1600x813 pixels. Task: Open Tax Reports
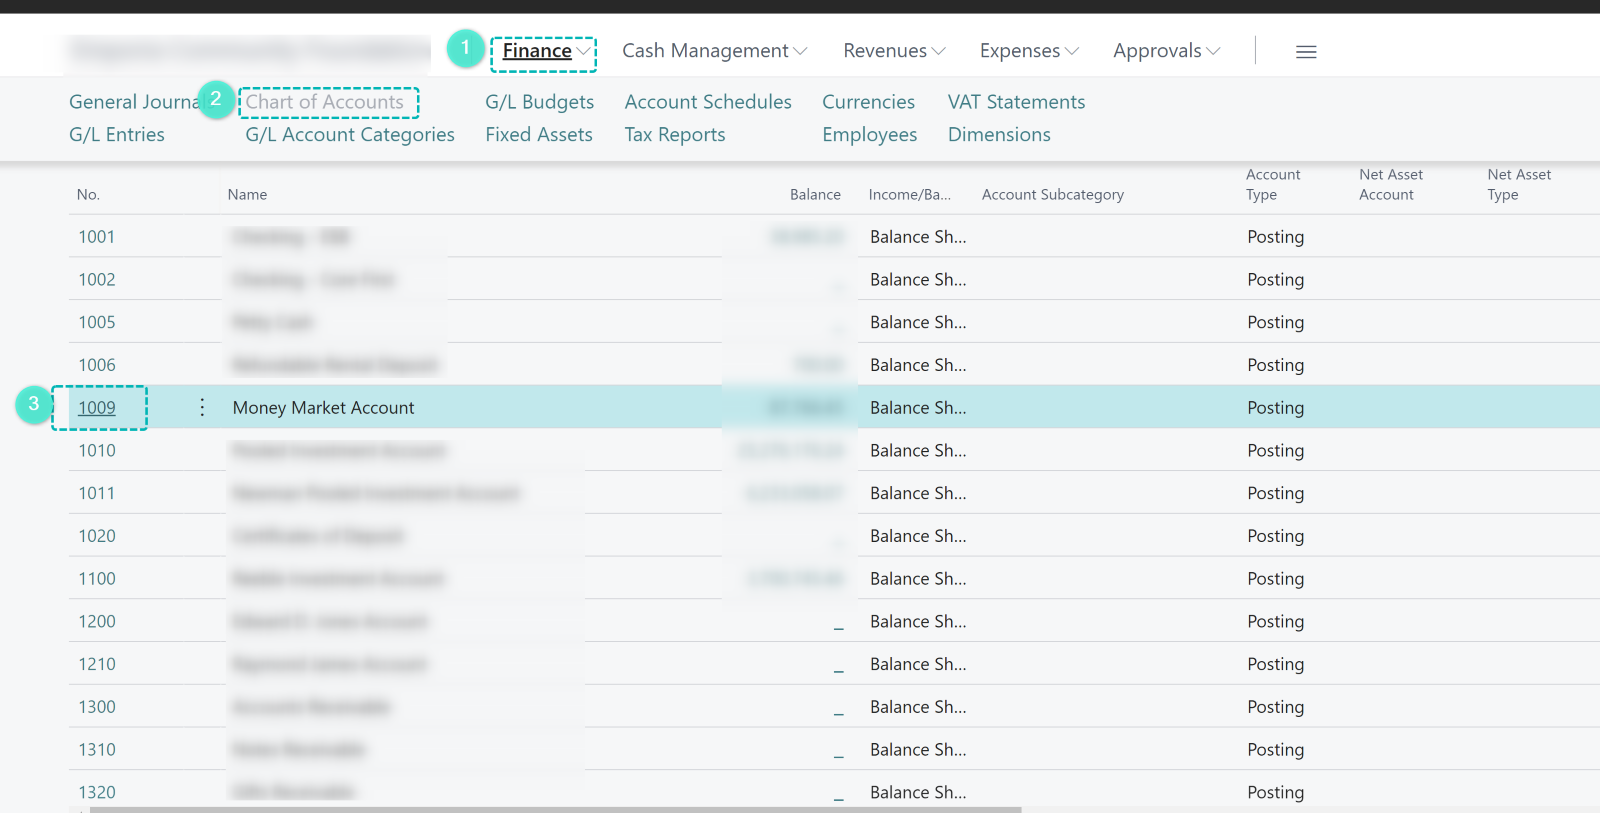[675, 135]
